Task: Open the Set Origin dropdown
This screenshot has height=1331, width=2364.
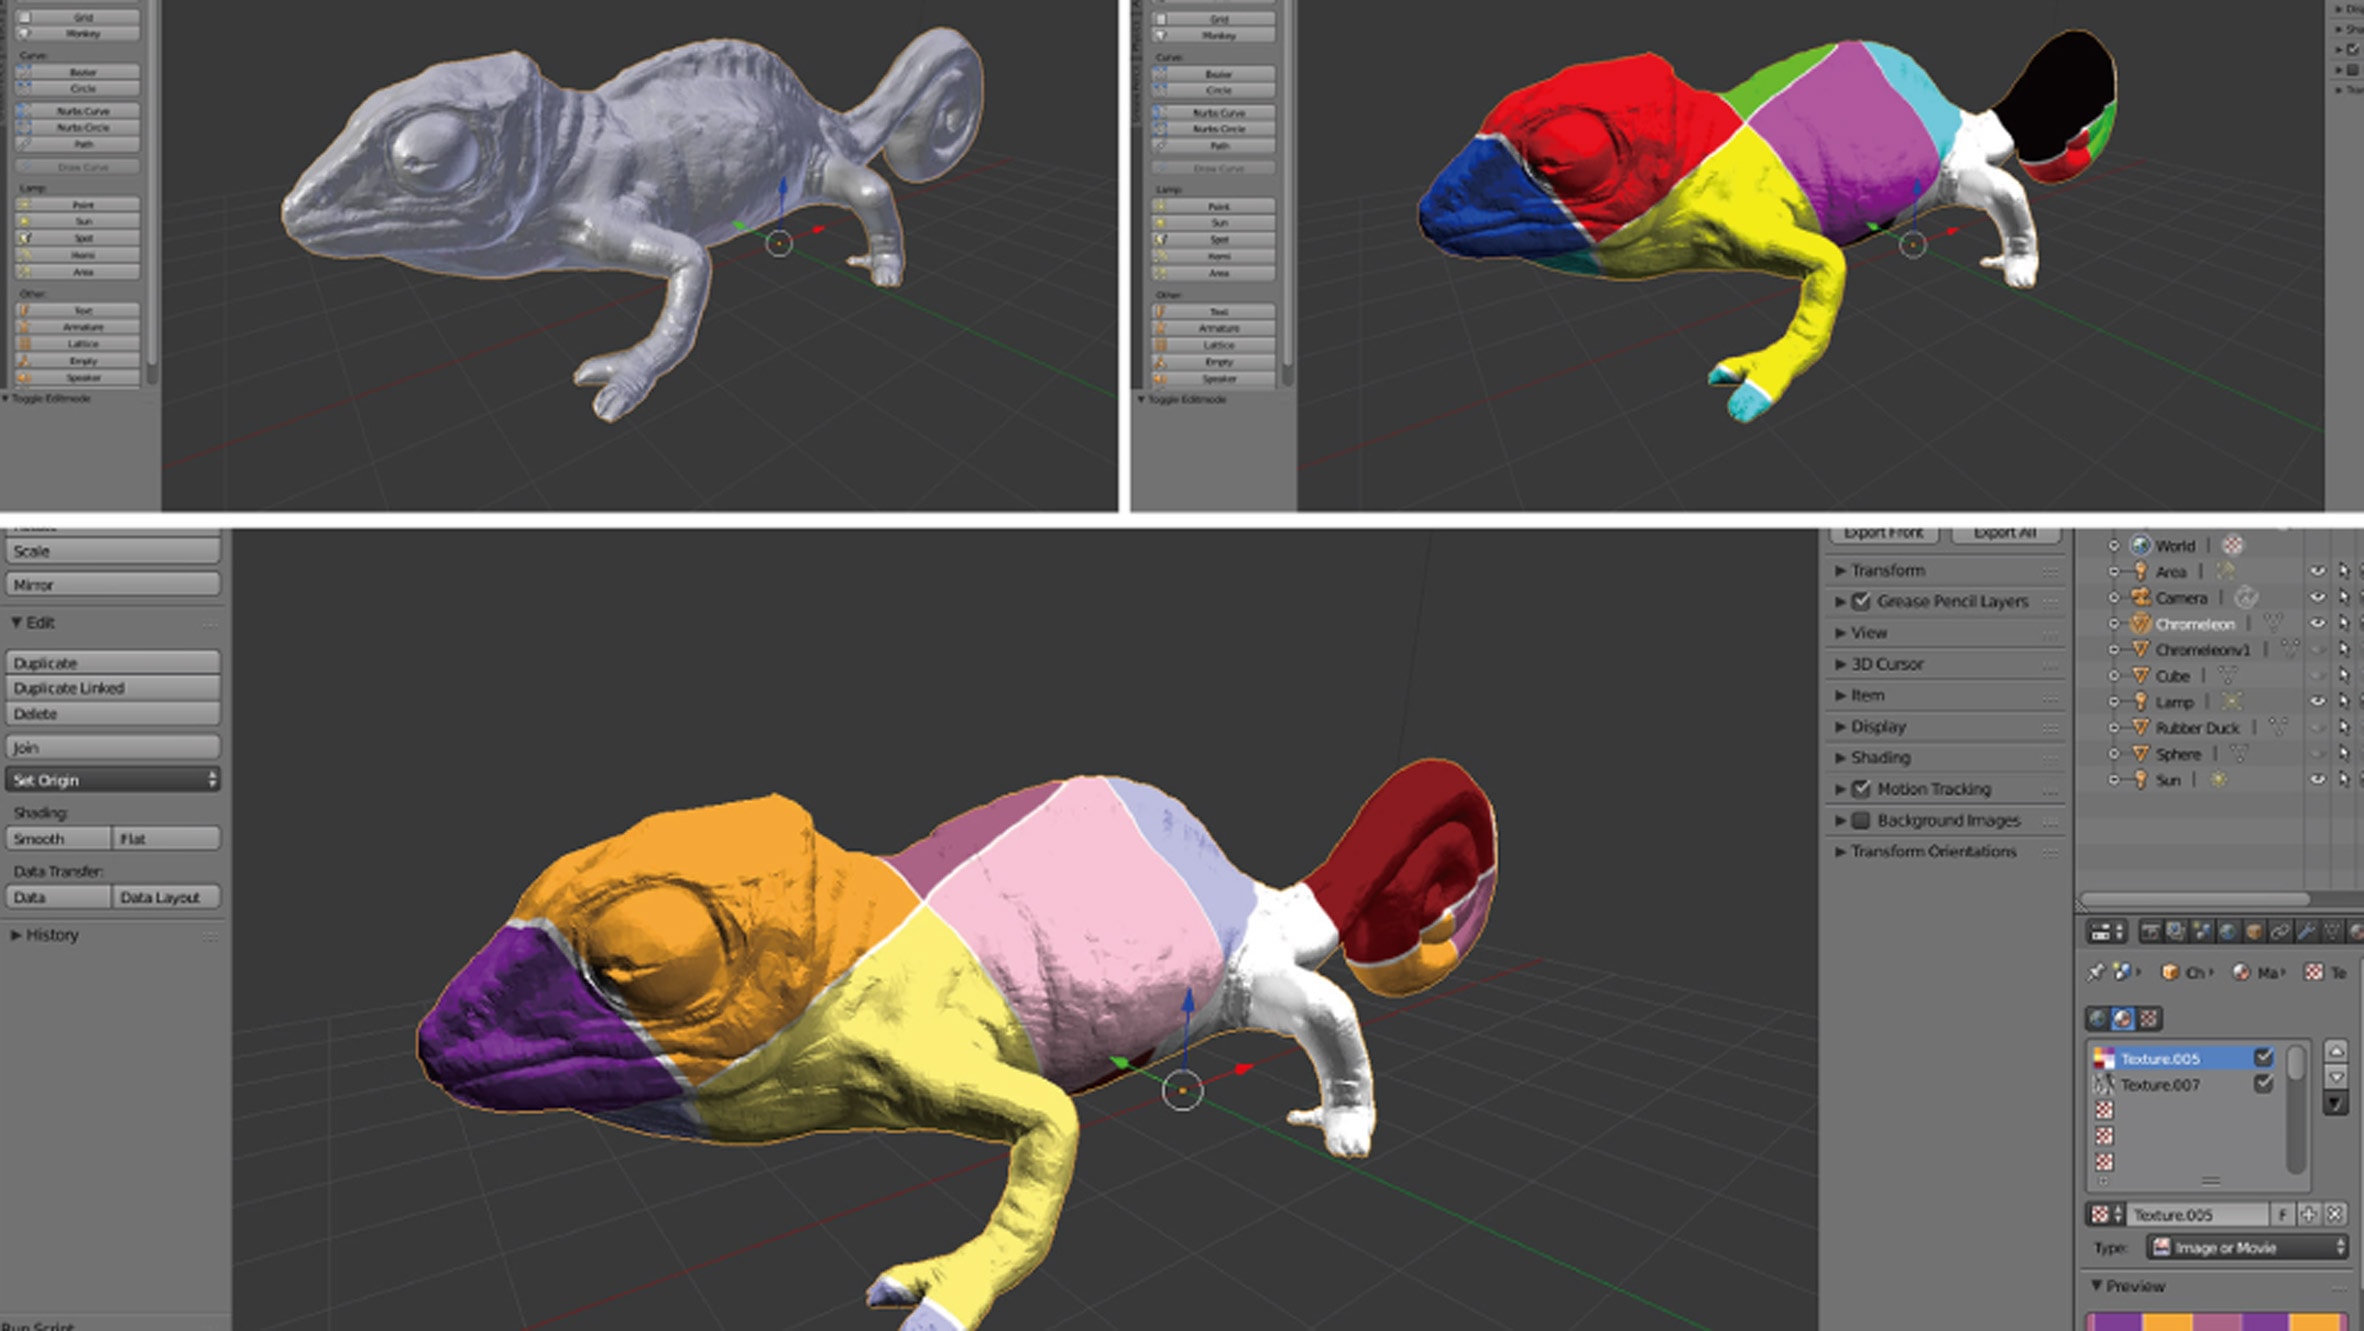Action: click(112, 780)
